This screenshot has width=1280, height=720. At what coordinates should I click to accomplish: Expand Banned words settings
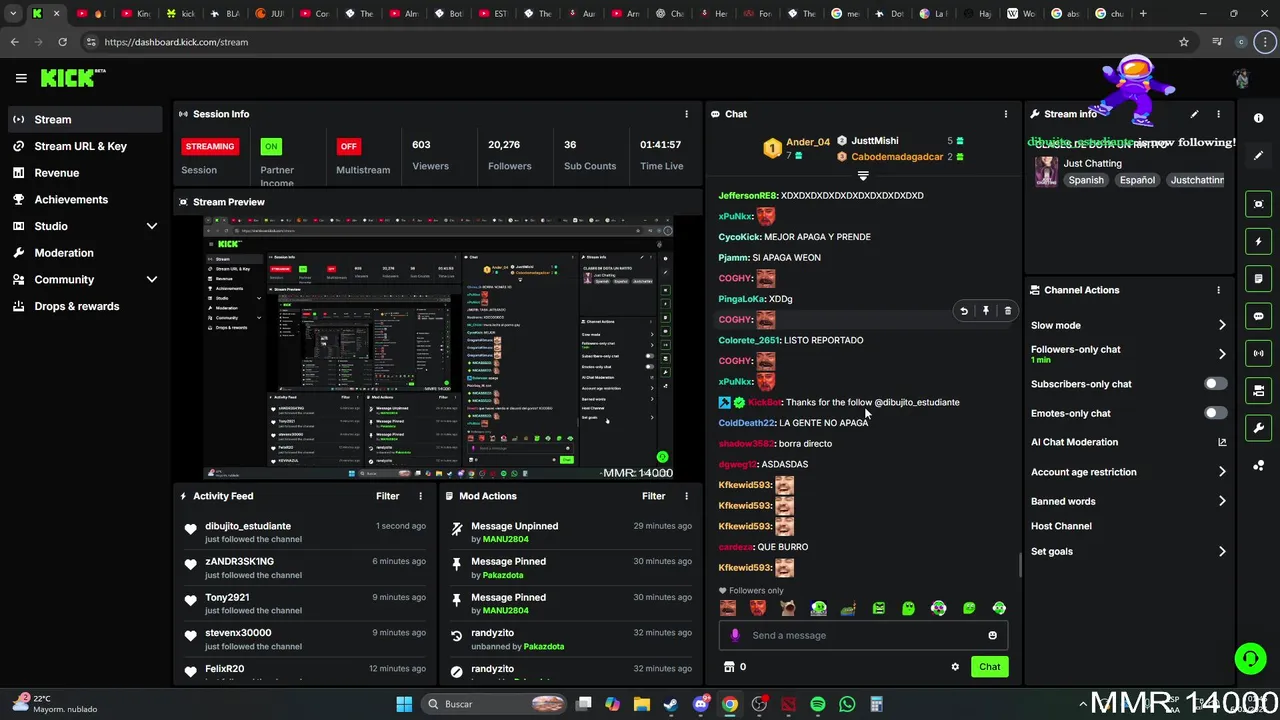[x=1222, y=501]
